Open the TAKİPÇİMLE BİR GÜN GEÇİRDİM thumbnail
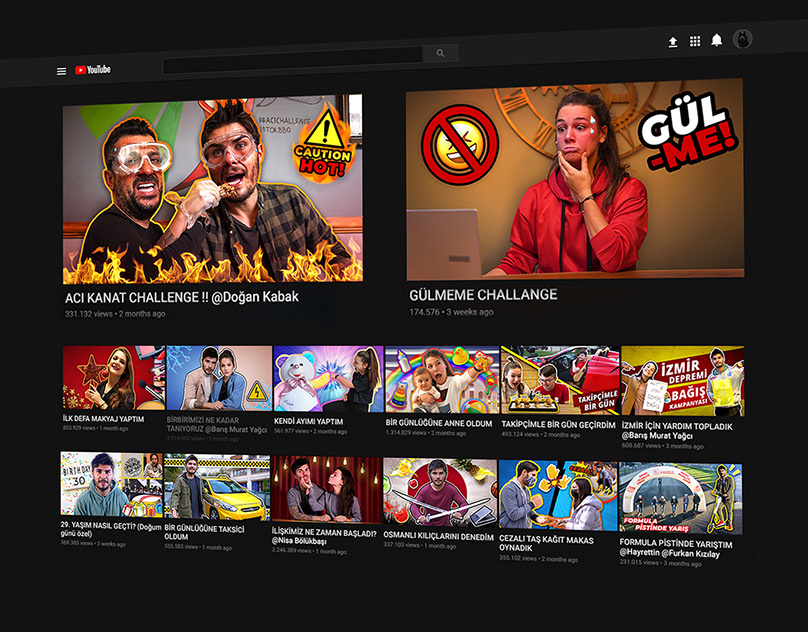Screen dimensions: 808x632 coord(560,380)
